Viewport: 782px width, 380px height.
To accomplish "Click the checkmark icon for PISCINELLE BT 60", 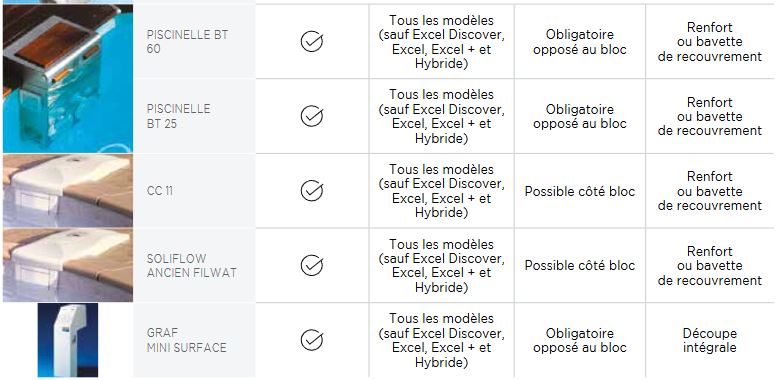I will [x=312, y=41].
